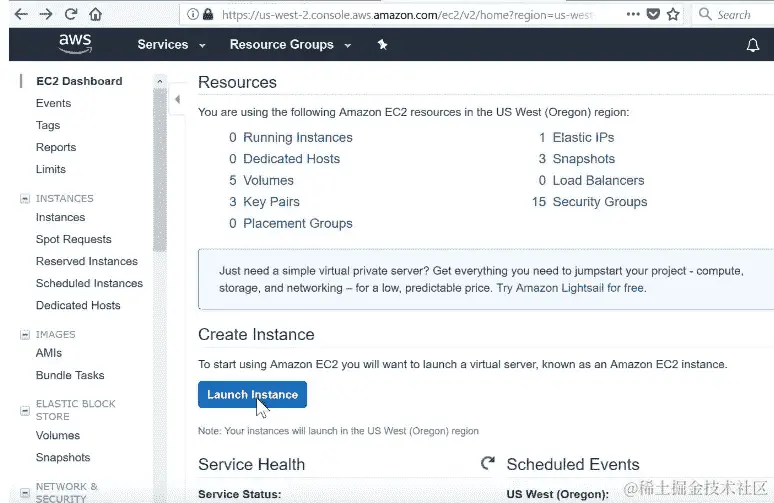Open Bundle Tasks in the sidebar
Viewport: 774px width, 503px height.
[70, 375]
